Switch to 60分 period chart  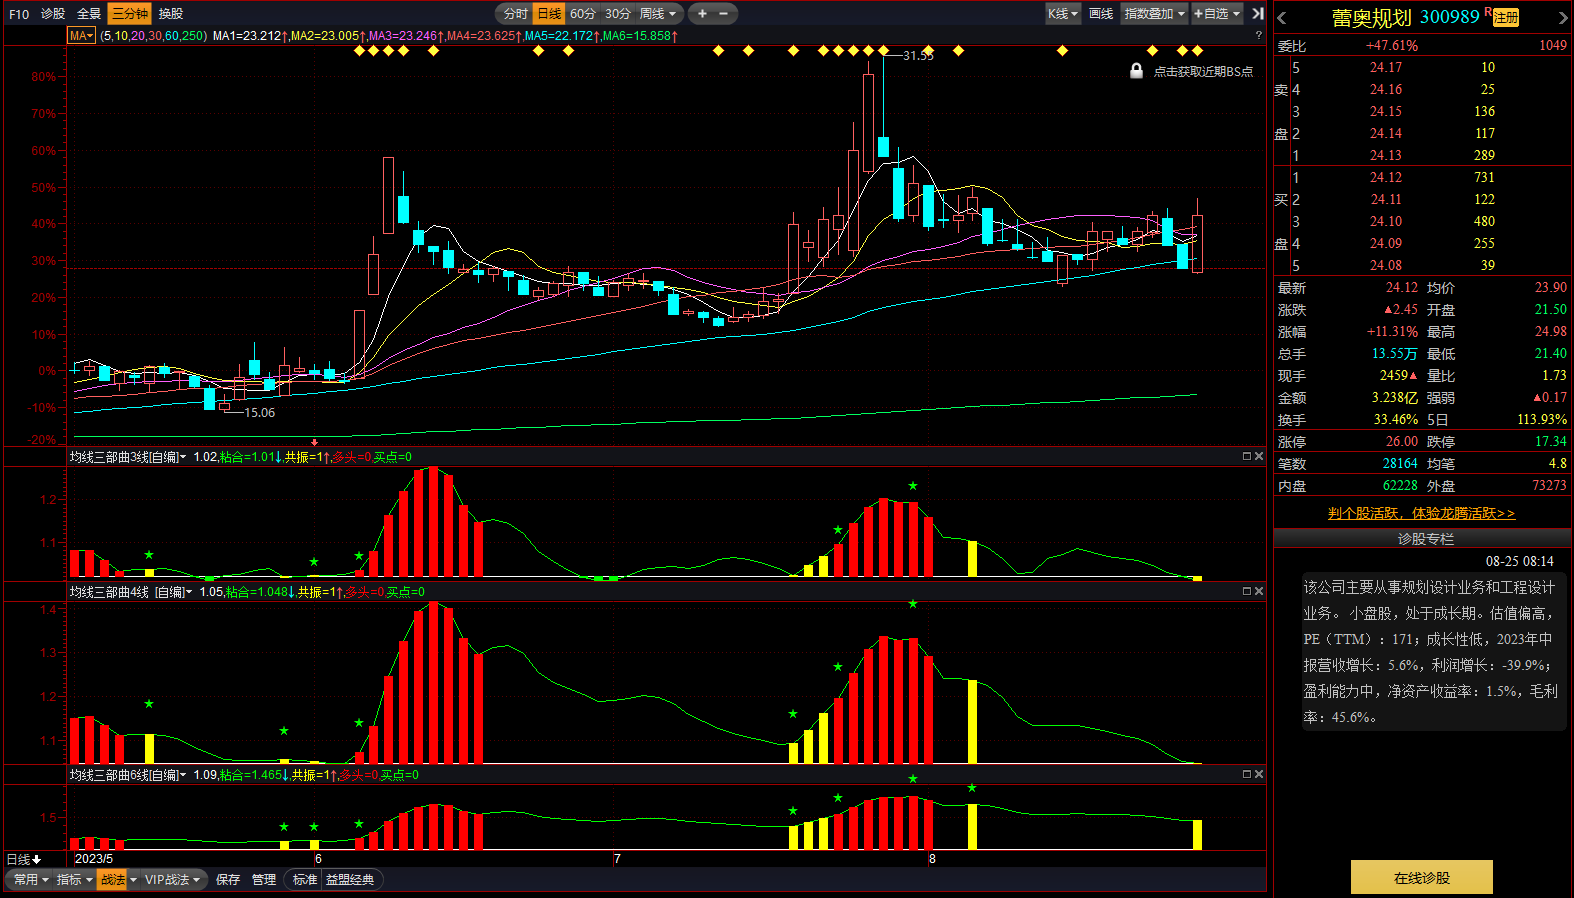[583, 14]
